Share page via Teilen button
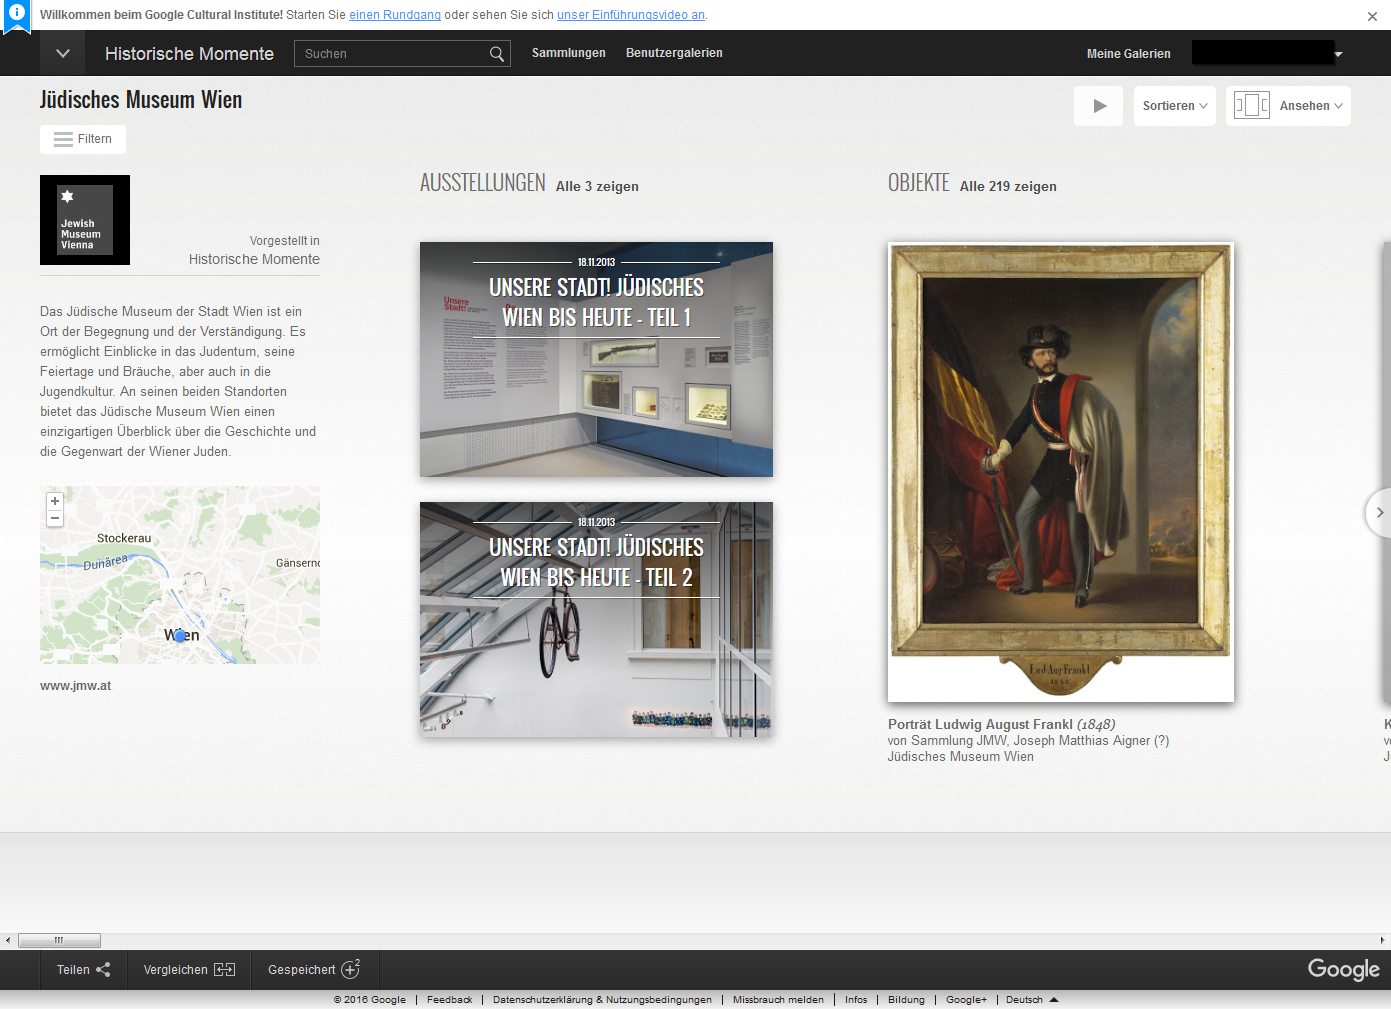The image size is (1391, 1009). click(x=83, y=970)
